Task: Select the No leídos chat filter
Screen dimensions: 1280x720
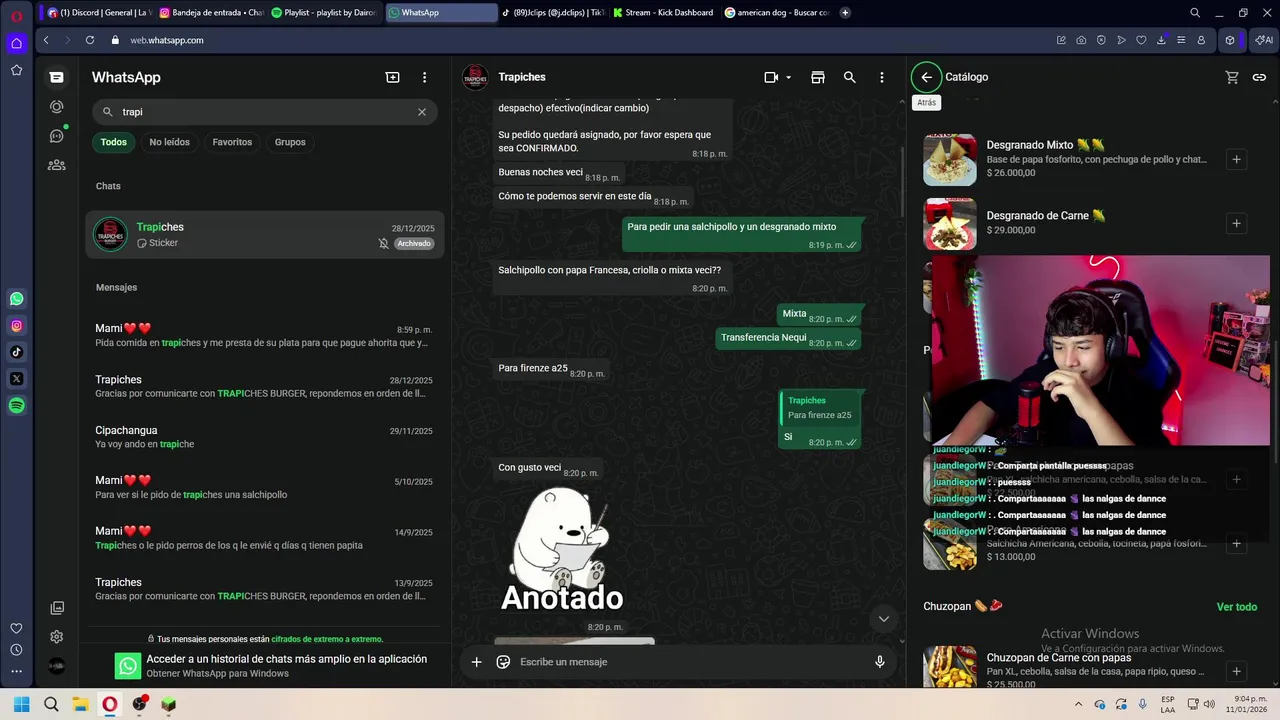Action: (x=169, y=142)
